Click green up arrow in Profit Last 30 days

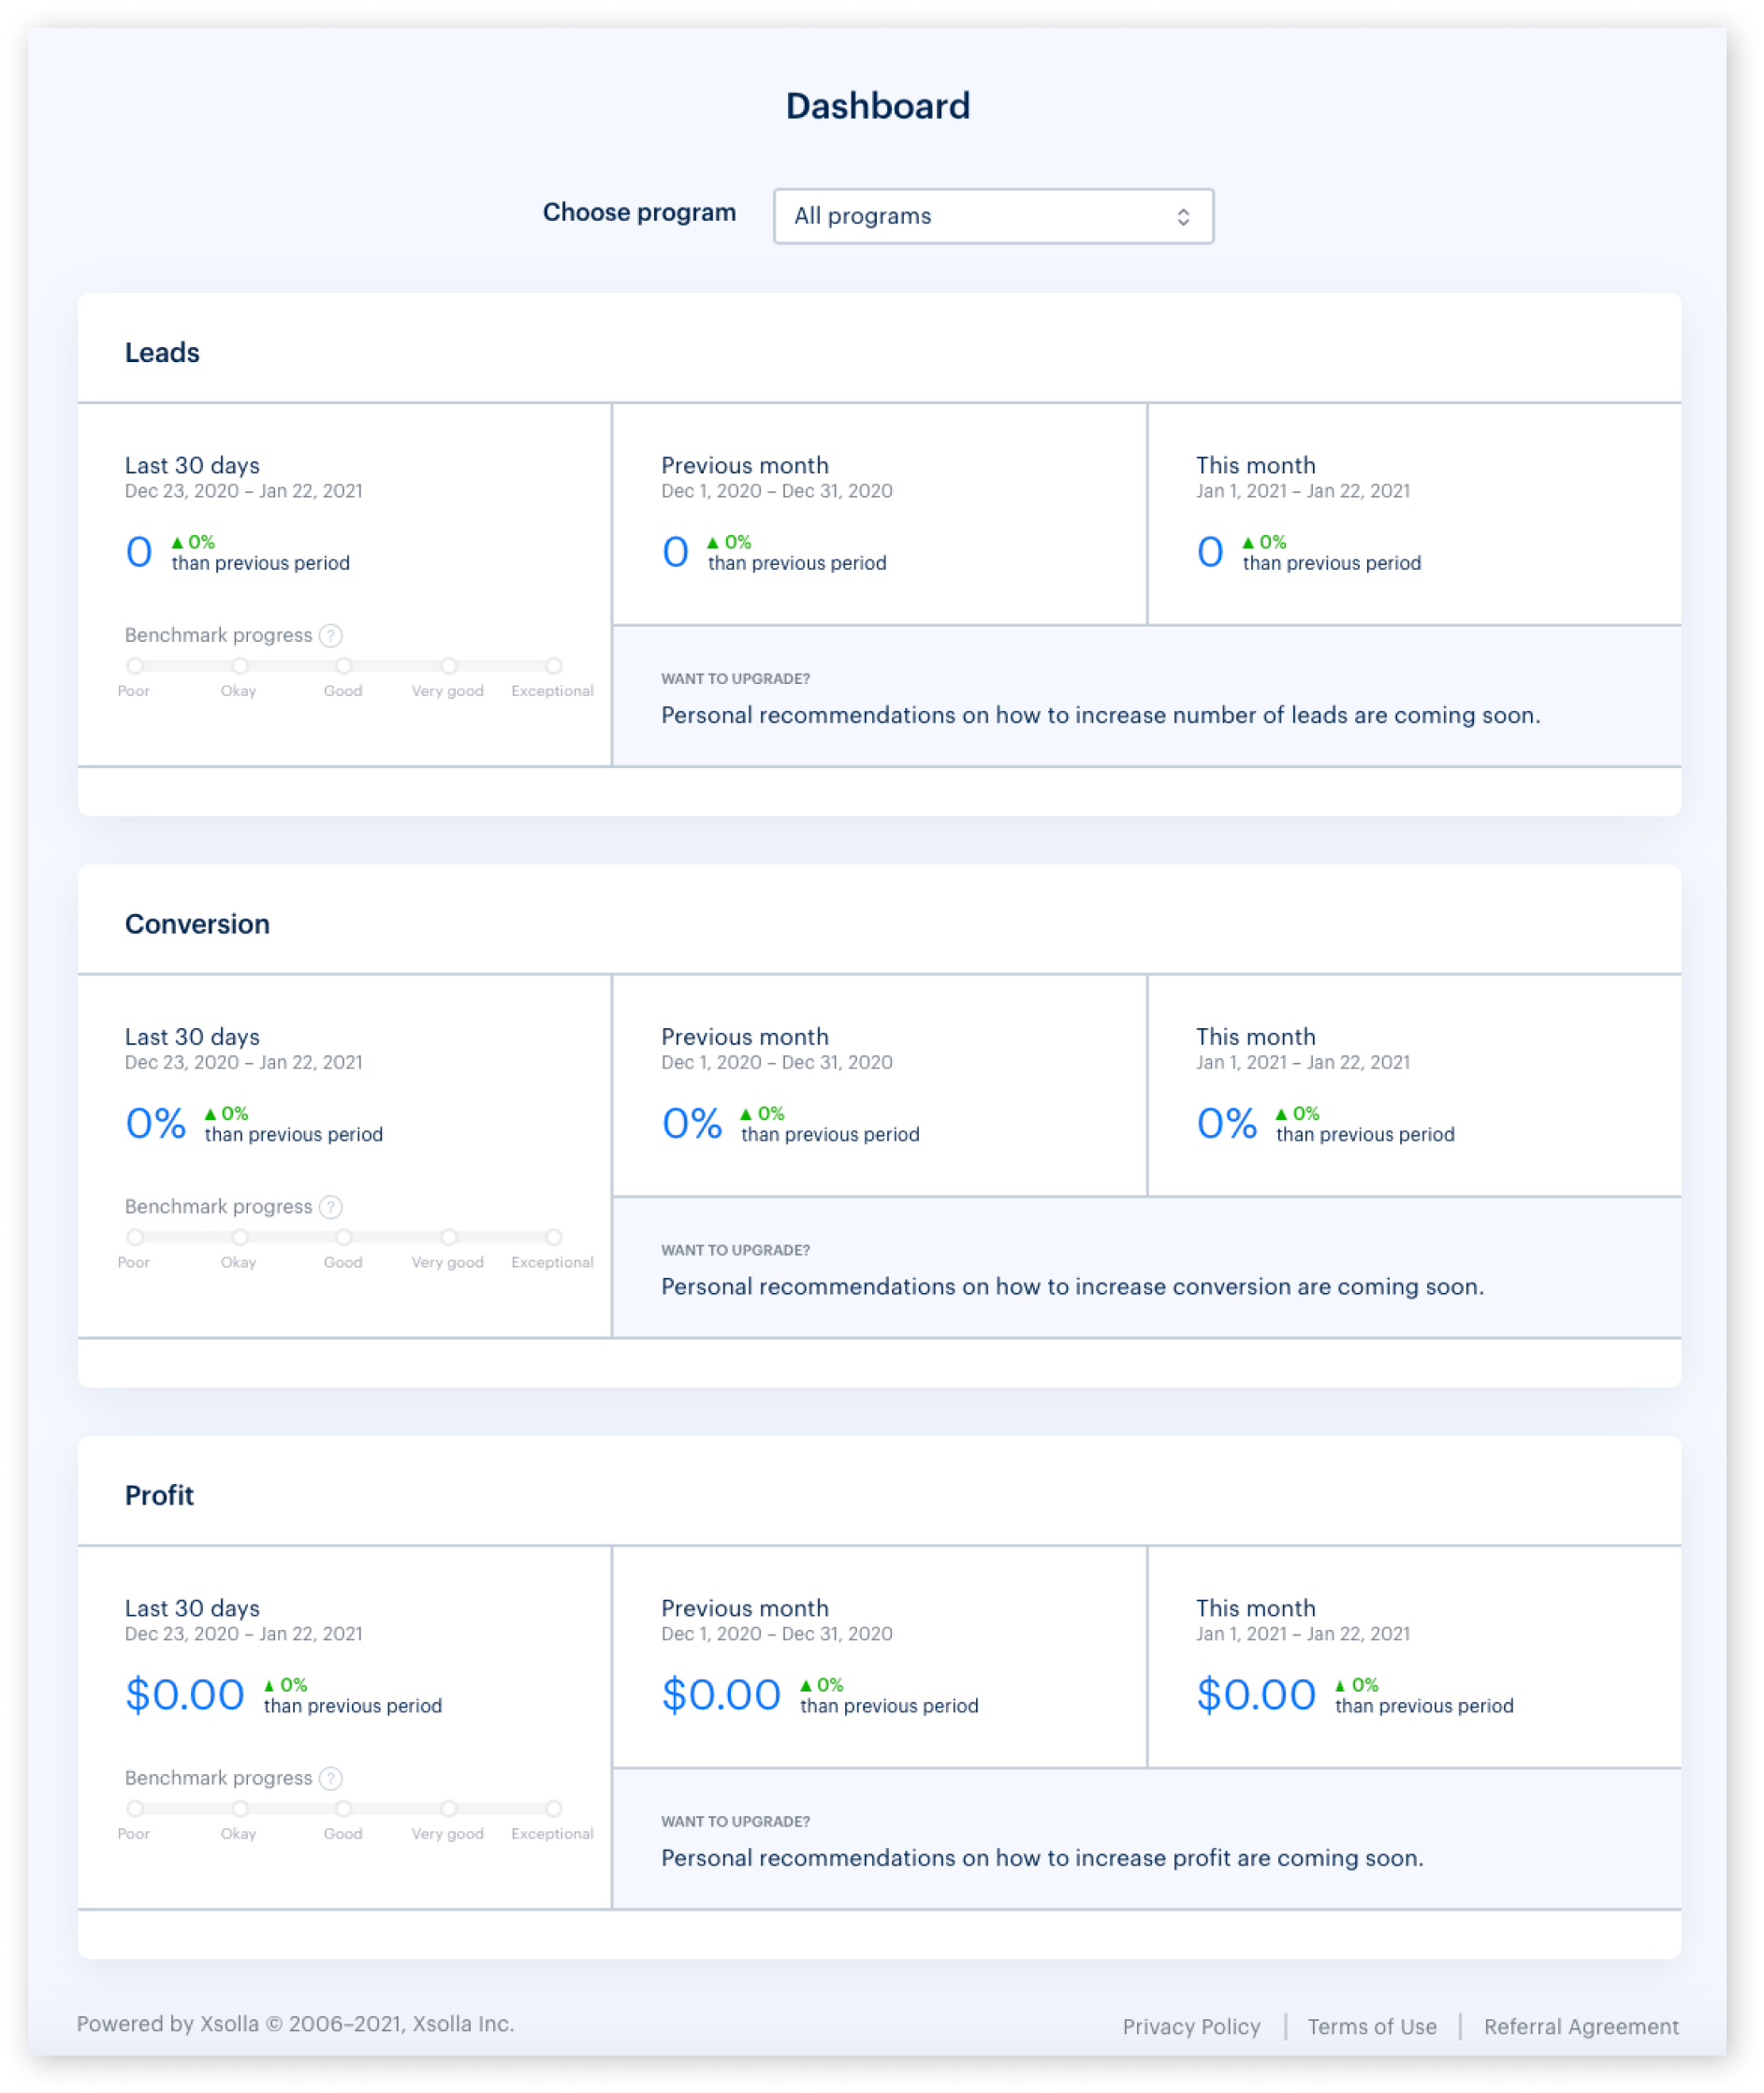[x=269, y=1686]
